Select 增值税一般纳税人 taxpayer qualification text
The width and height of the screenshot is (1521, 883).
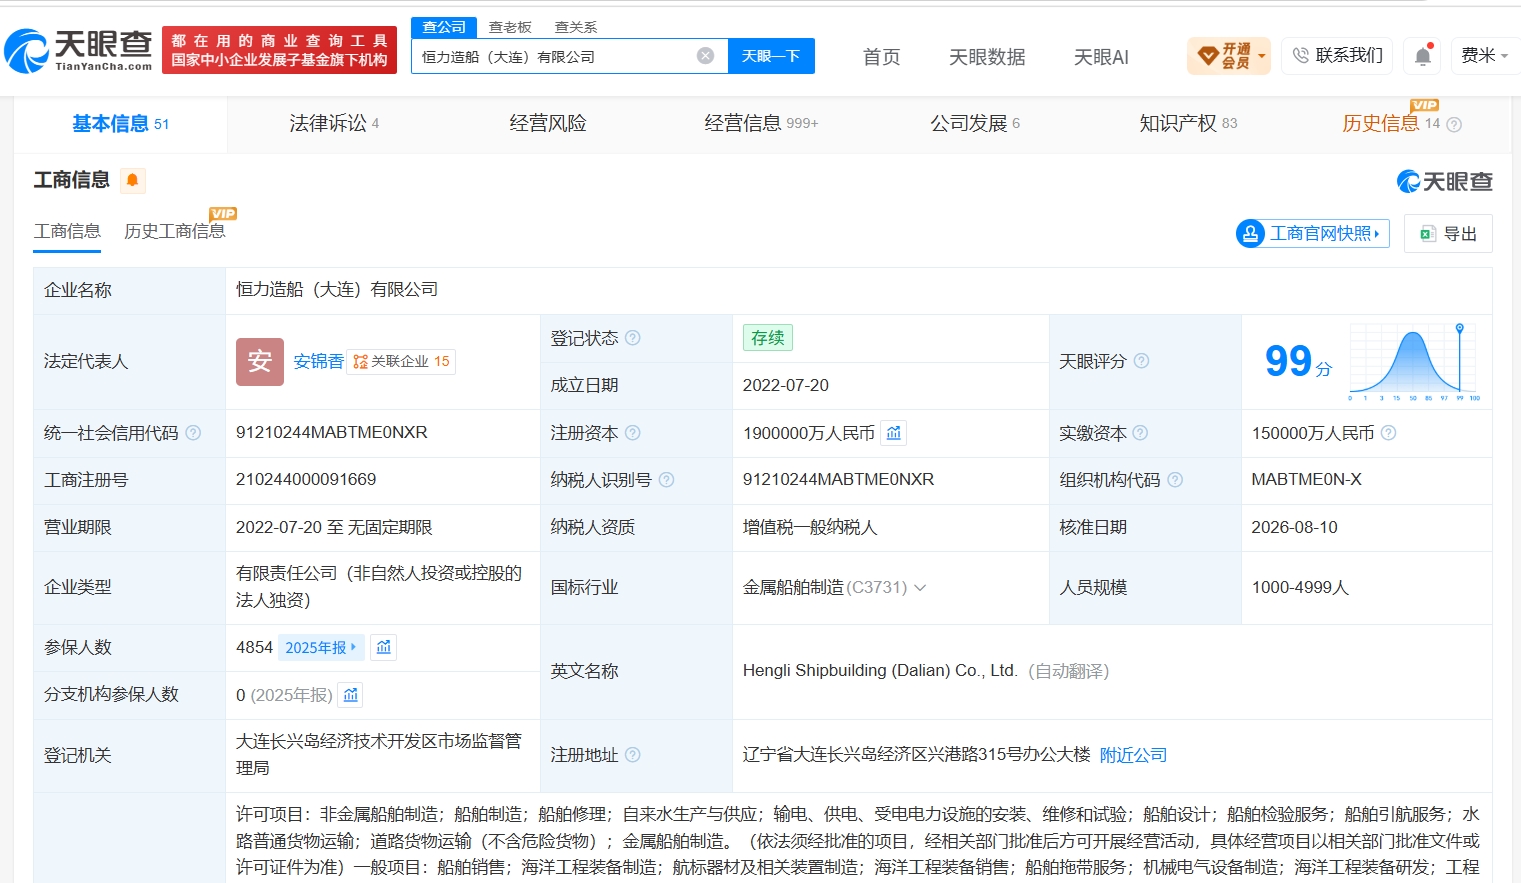pyautogui.click(x=810, y=528)
